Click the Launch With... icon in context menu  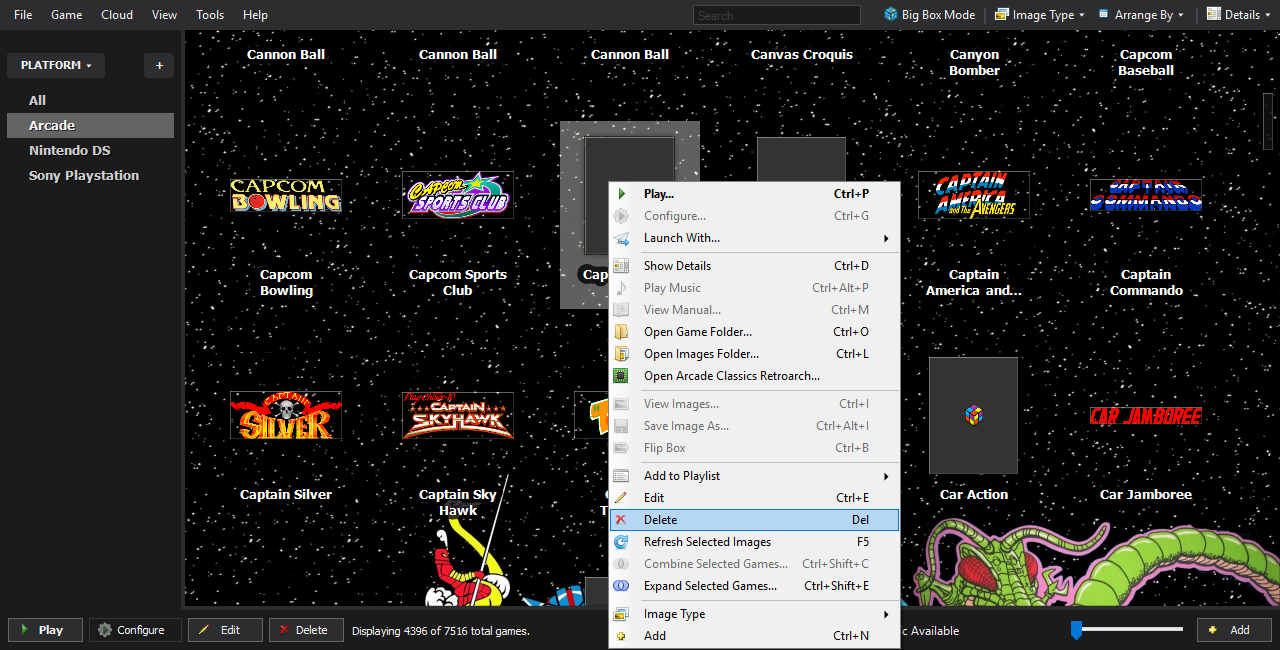(621, 238)
